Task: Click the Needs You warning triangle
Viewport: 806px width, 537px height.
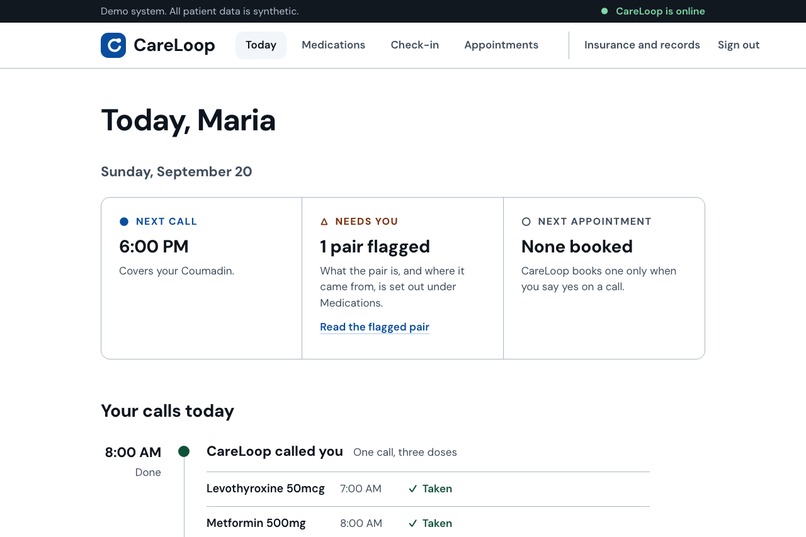Action: pyautogui.click(x=324, y=221)
